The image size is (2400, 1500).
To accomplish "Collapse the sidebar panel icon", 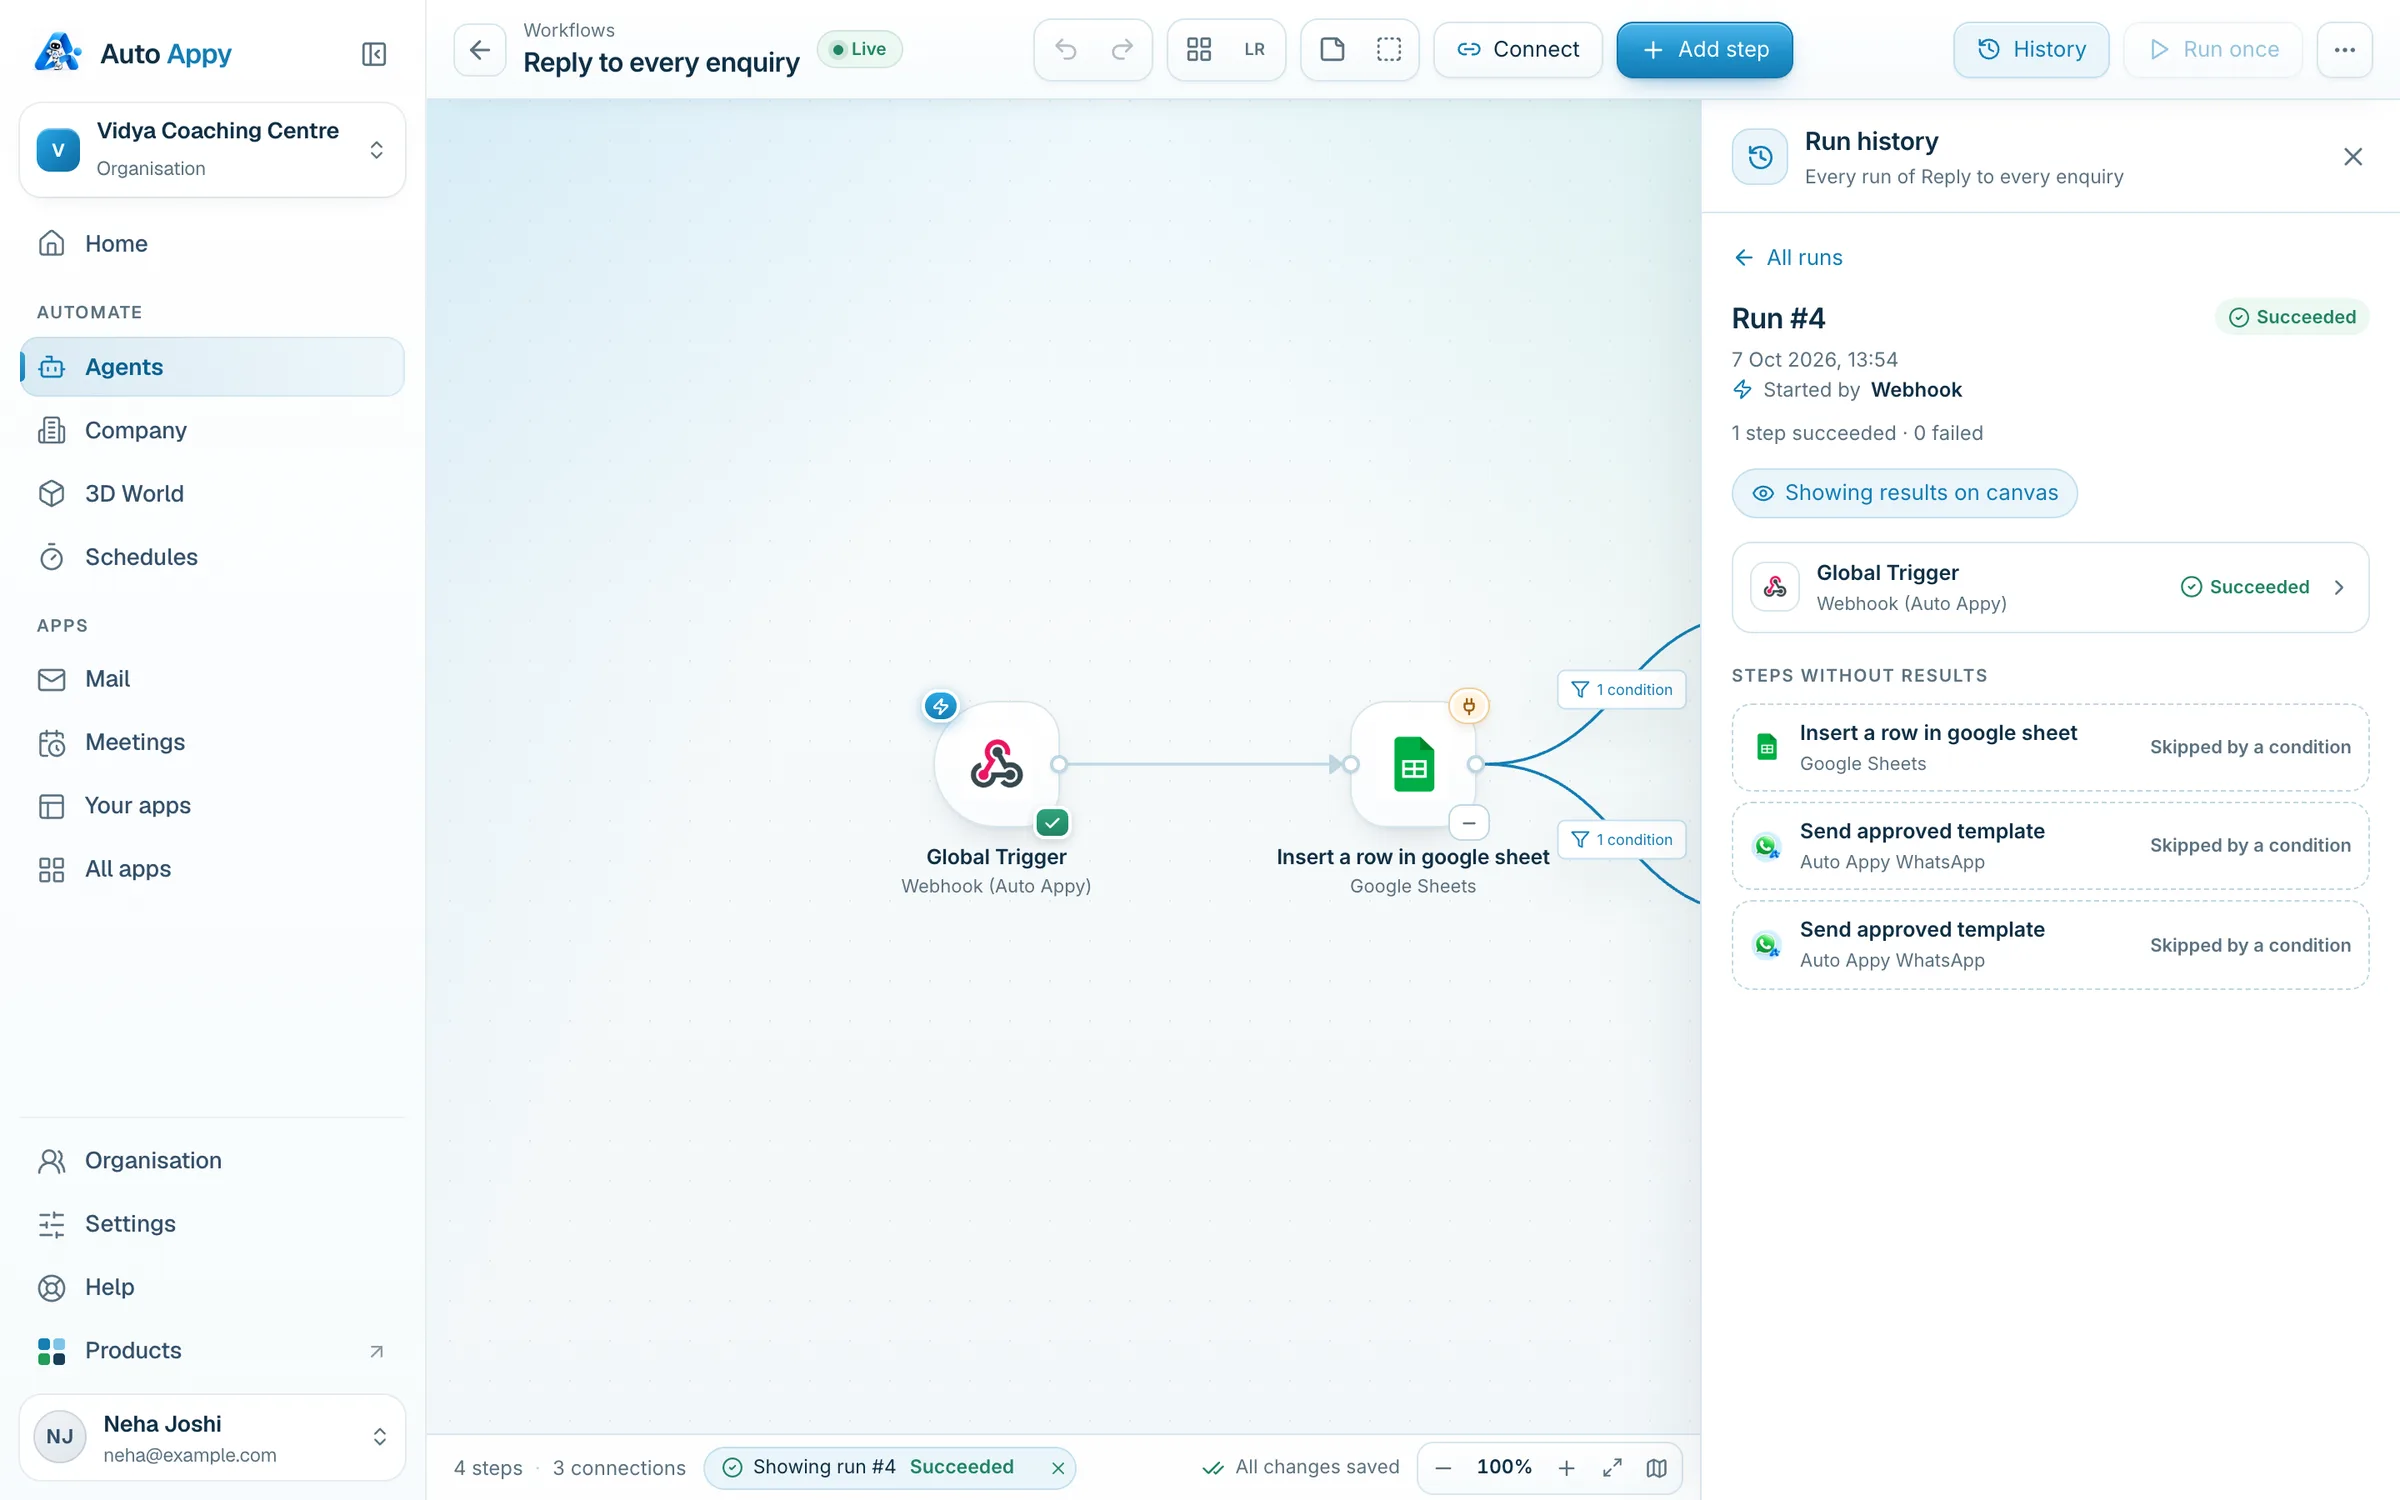I will (373, 54).
